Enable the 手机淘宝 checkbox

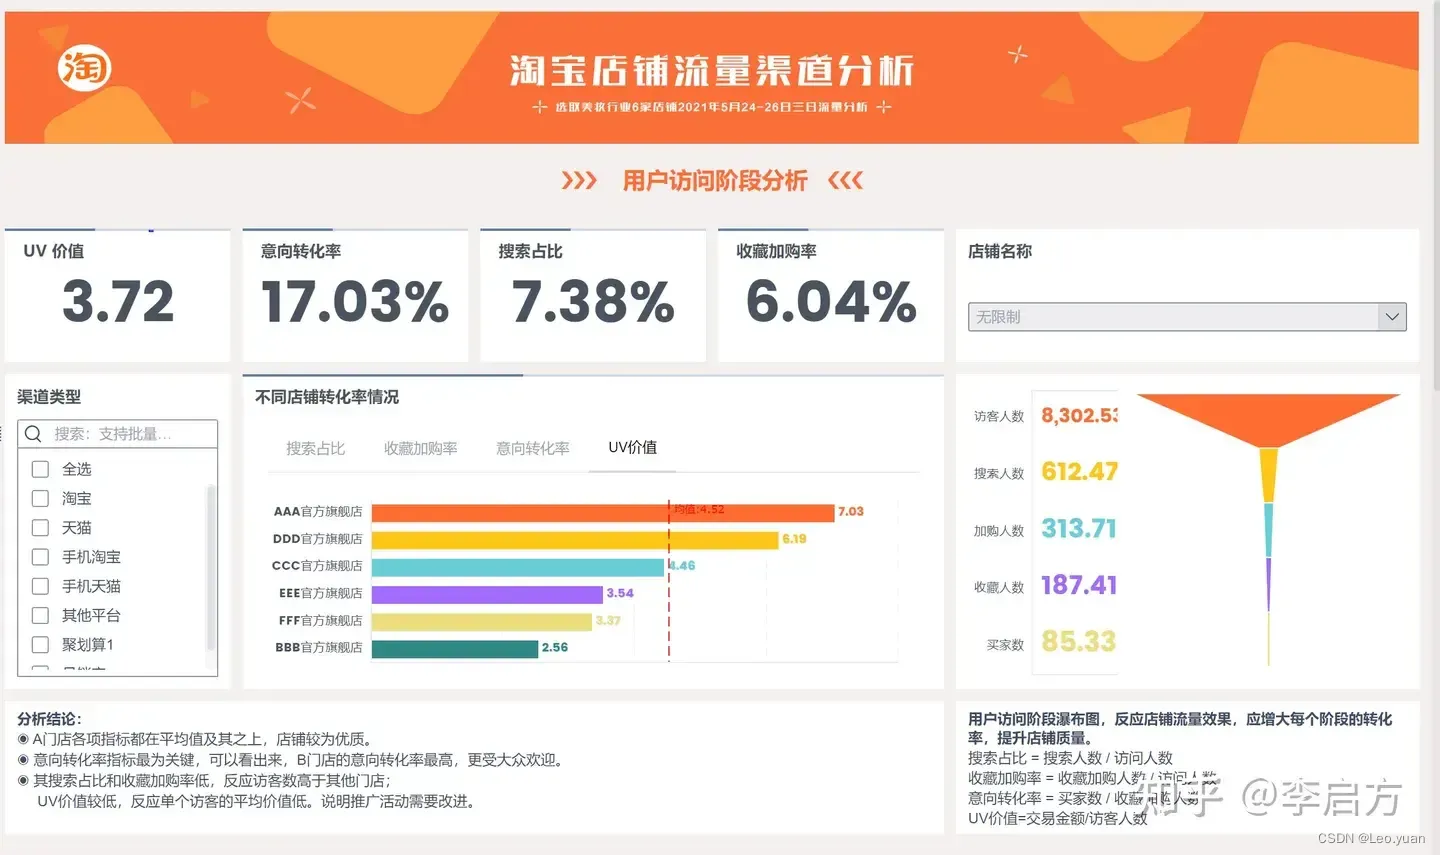pos(40,557)
